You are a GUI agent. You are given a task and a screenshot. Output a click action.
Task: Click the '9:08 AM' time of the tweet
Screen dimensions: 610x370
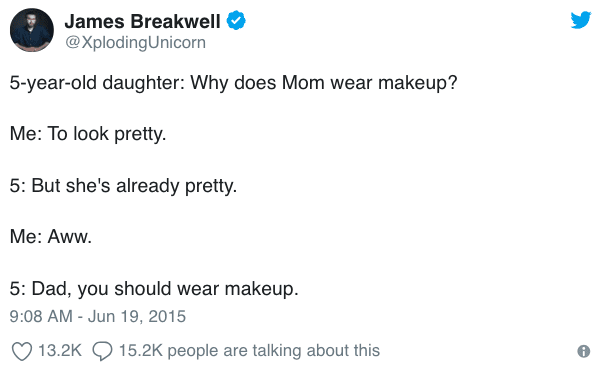coord(41,316)
